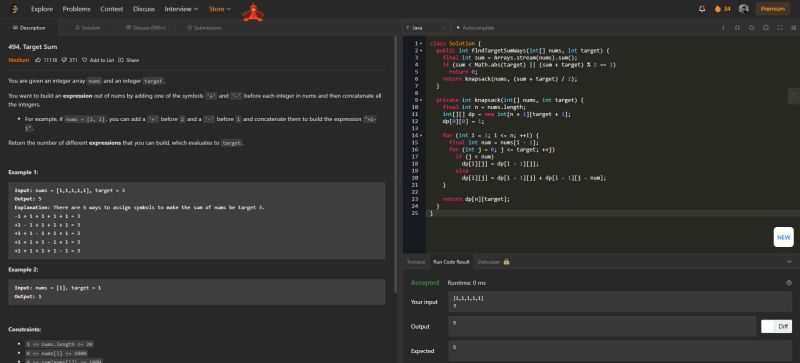
Task: Click the Add to List link
Action: 102,60
